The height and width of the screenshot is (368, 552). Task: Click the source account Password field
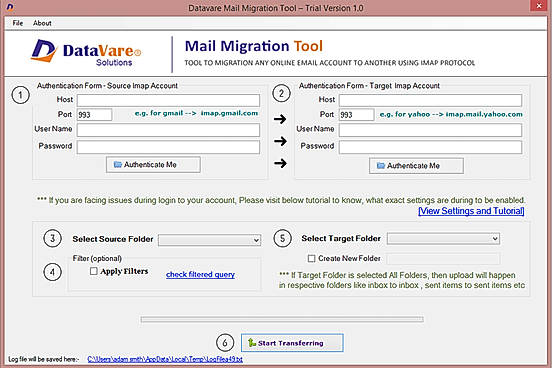pos(168,147)
